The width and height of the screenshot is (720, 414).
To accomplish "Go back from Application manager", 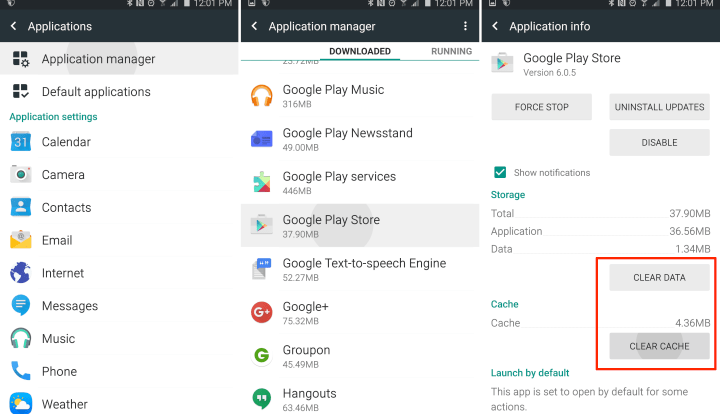I will point(254,26).
